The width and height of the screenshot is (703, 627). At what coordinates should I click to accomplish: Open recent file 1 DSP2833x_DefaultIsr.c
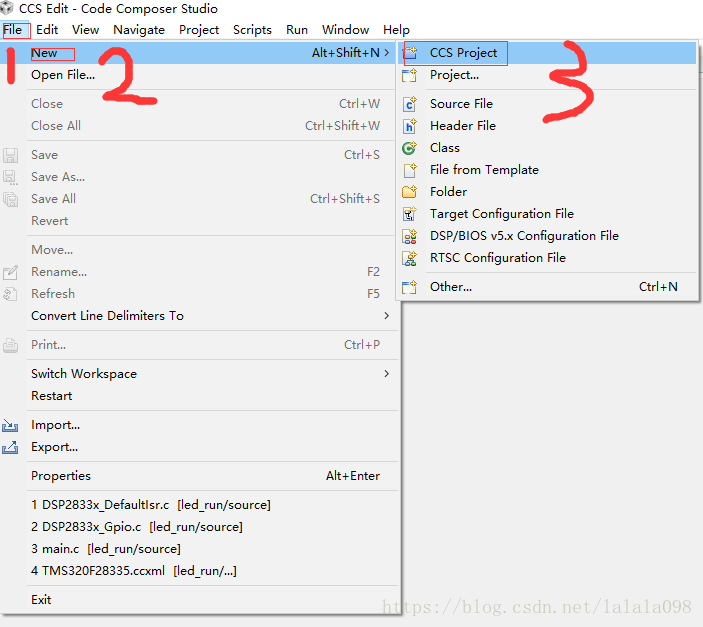[x=197, y=505]
